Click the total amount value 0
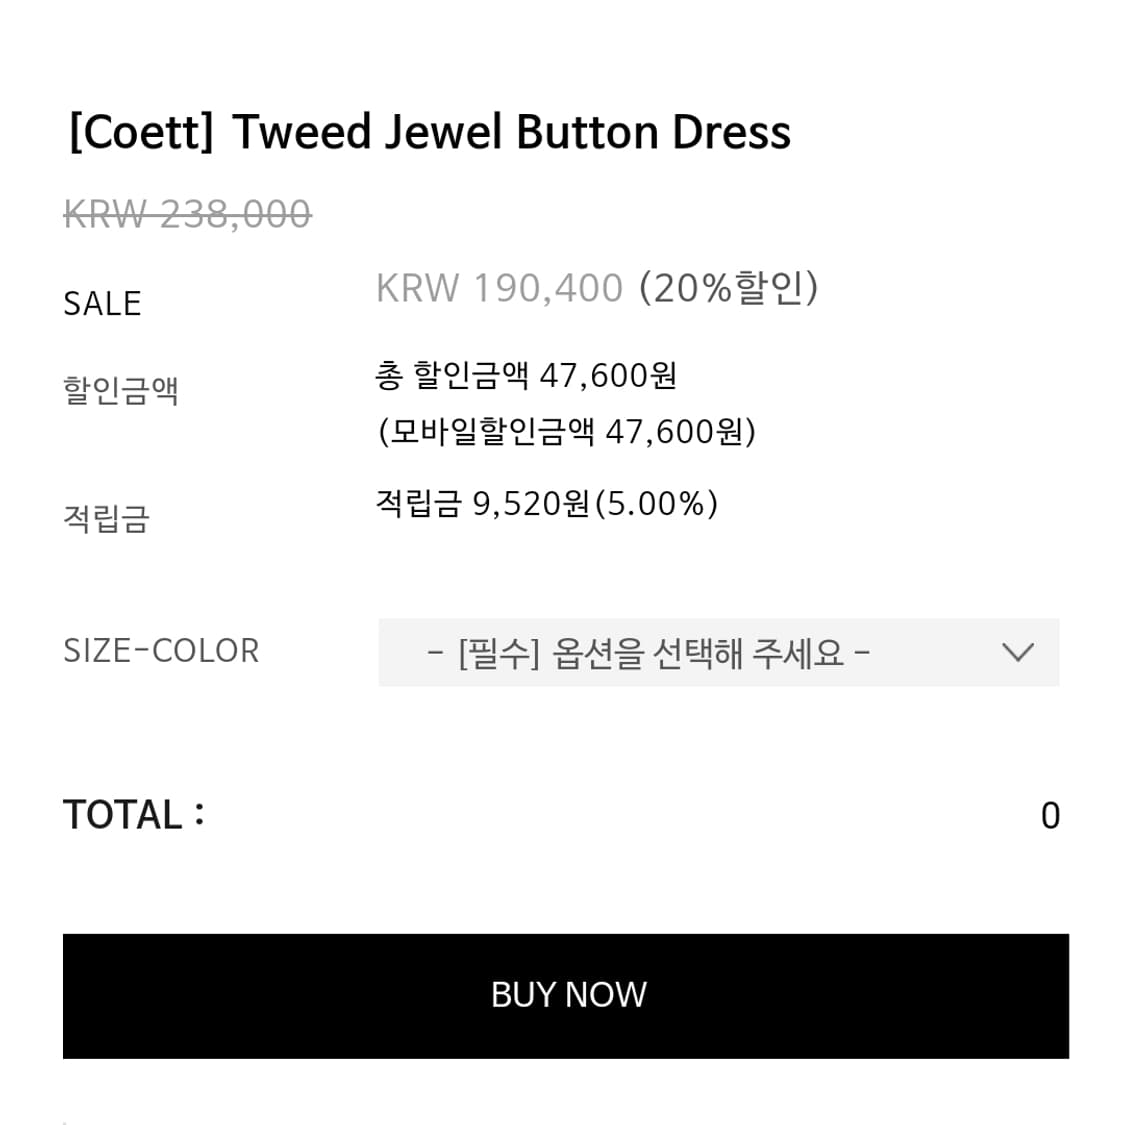The width and height of the screenshot is (1125, 1125). [x=1049, y=816]
